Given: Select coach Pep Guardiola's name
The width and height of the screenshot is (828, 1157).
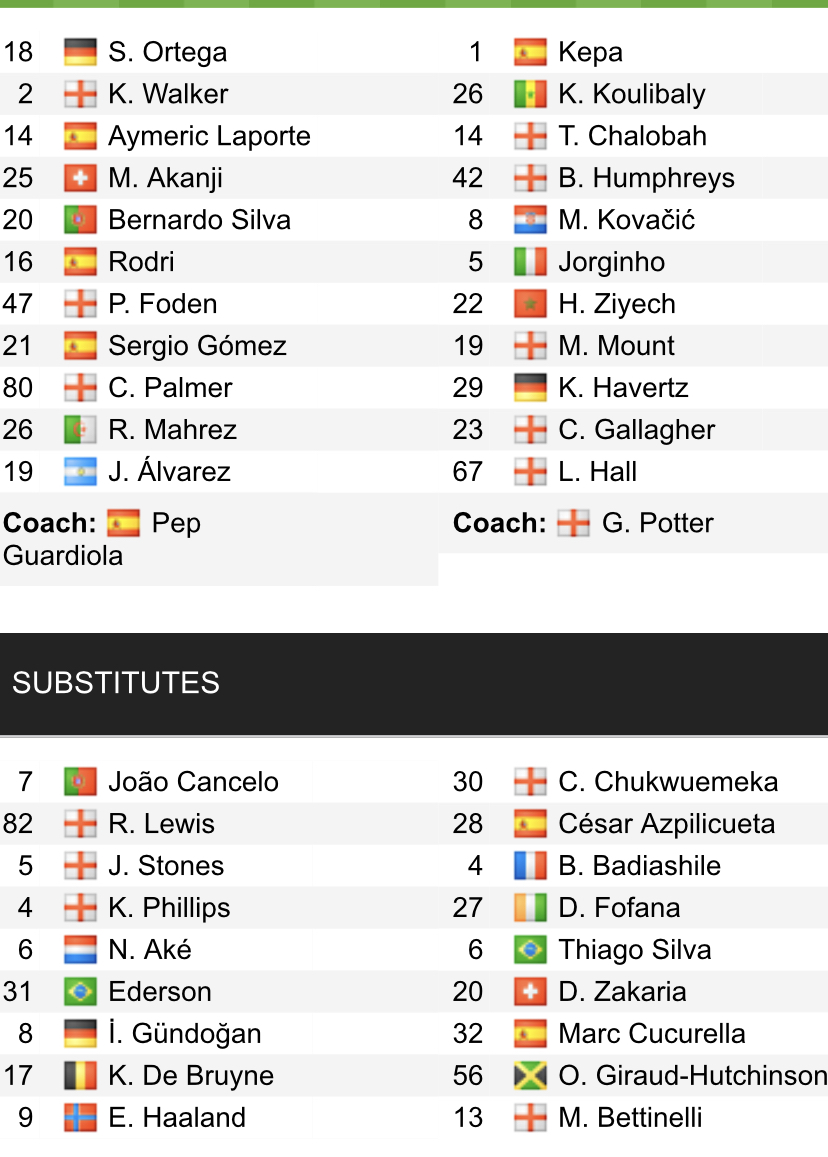Looking at the screenshot, I should [x=100, y=539].
